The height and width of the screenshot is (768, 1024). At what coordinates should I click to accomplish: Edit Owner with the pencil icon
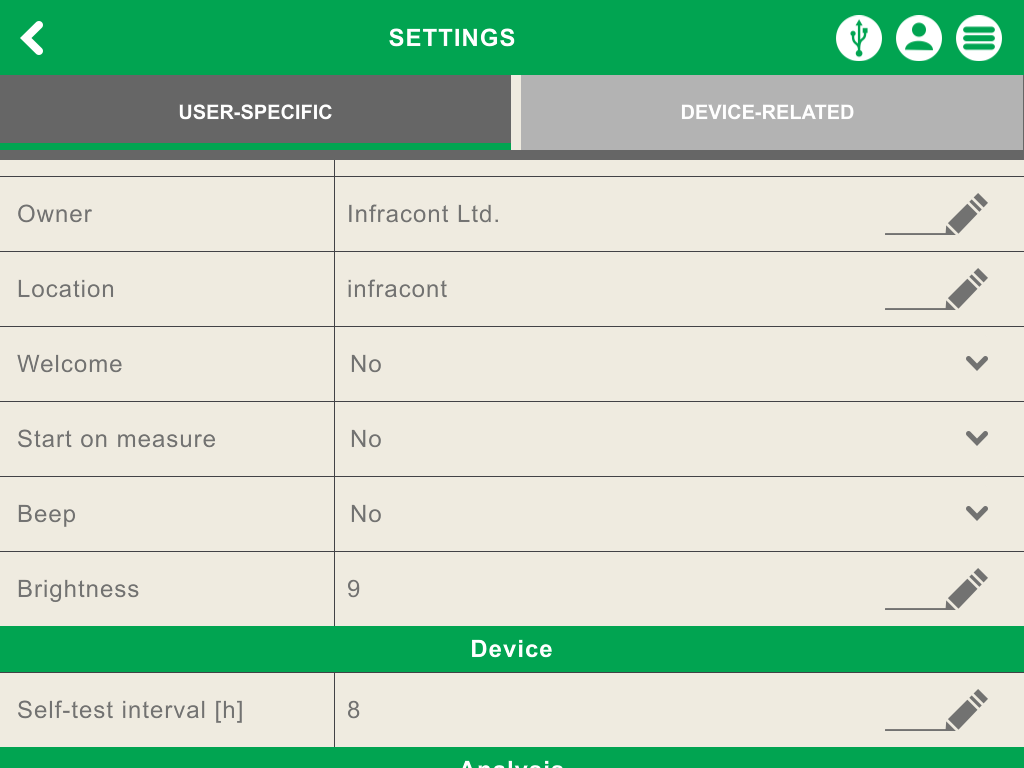tap(965, 214)
